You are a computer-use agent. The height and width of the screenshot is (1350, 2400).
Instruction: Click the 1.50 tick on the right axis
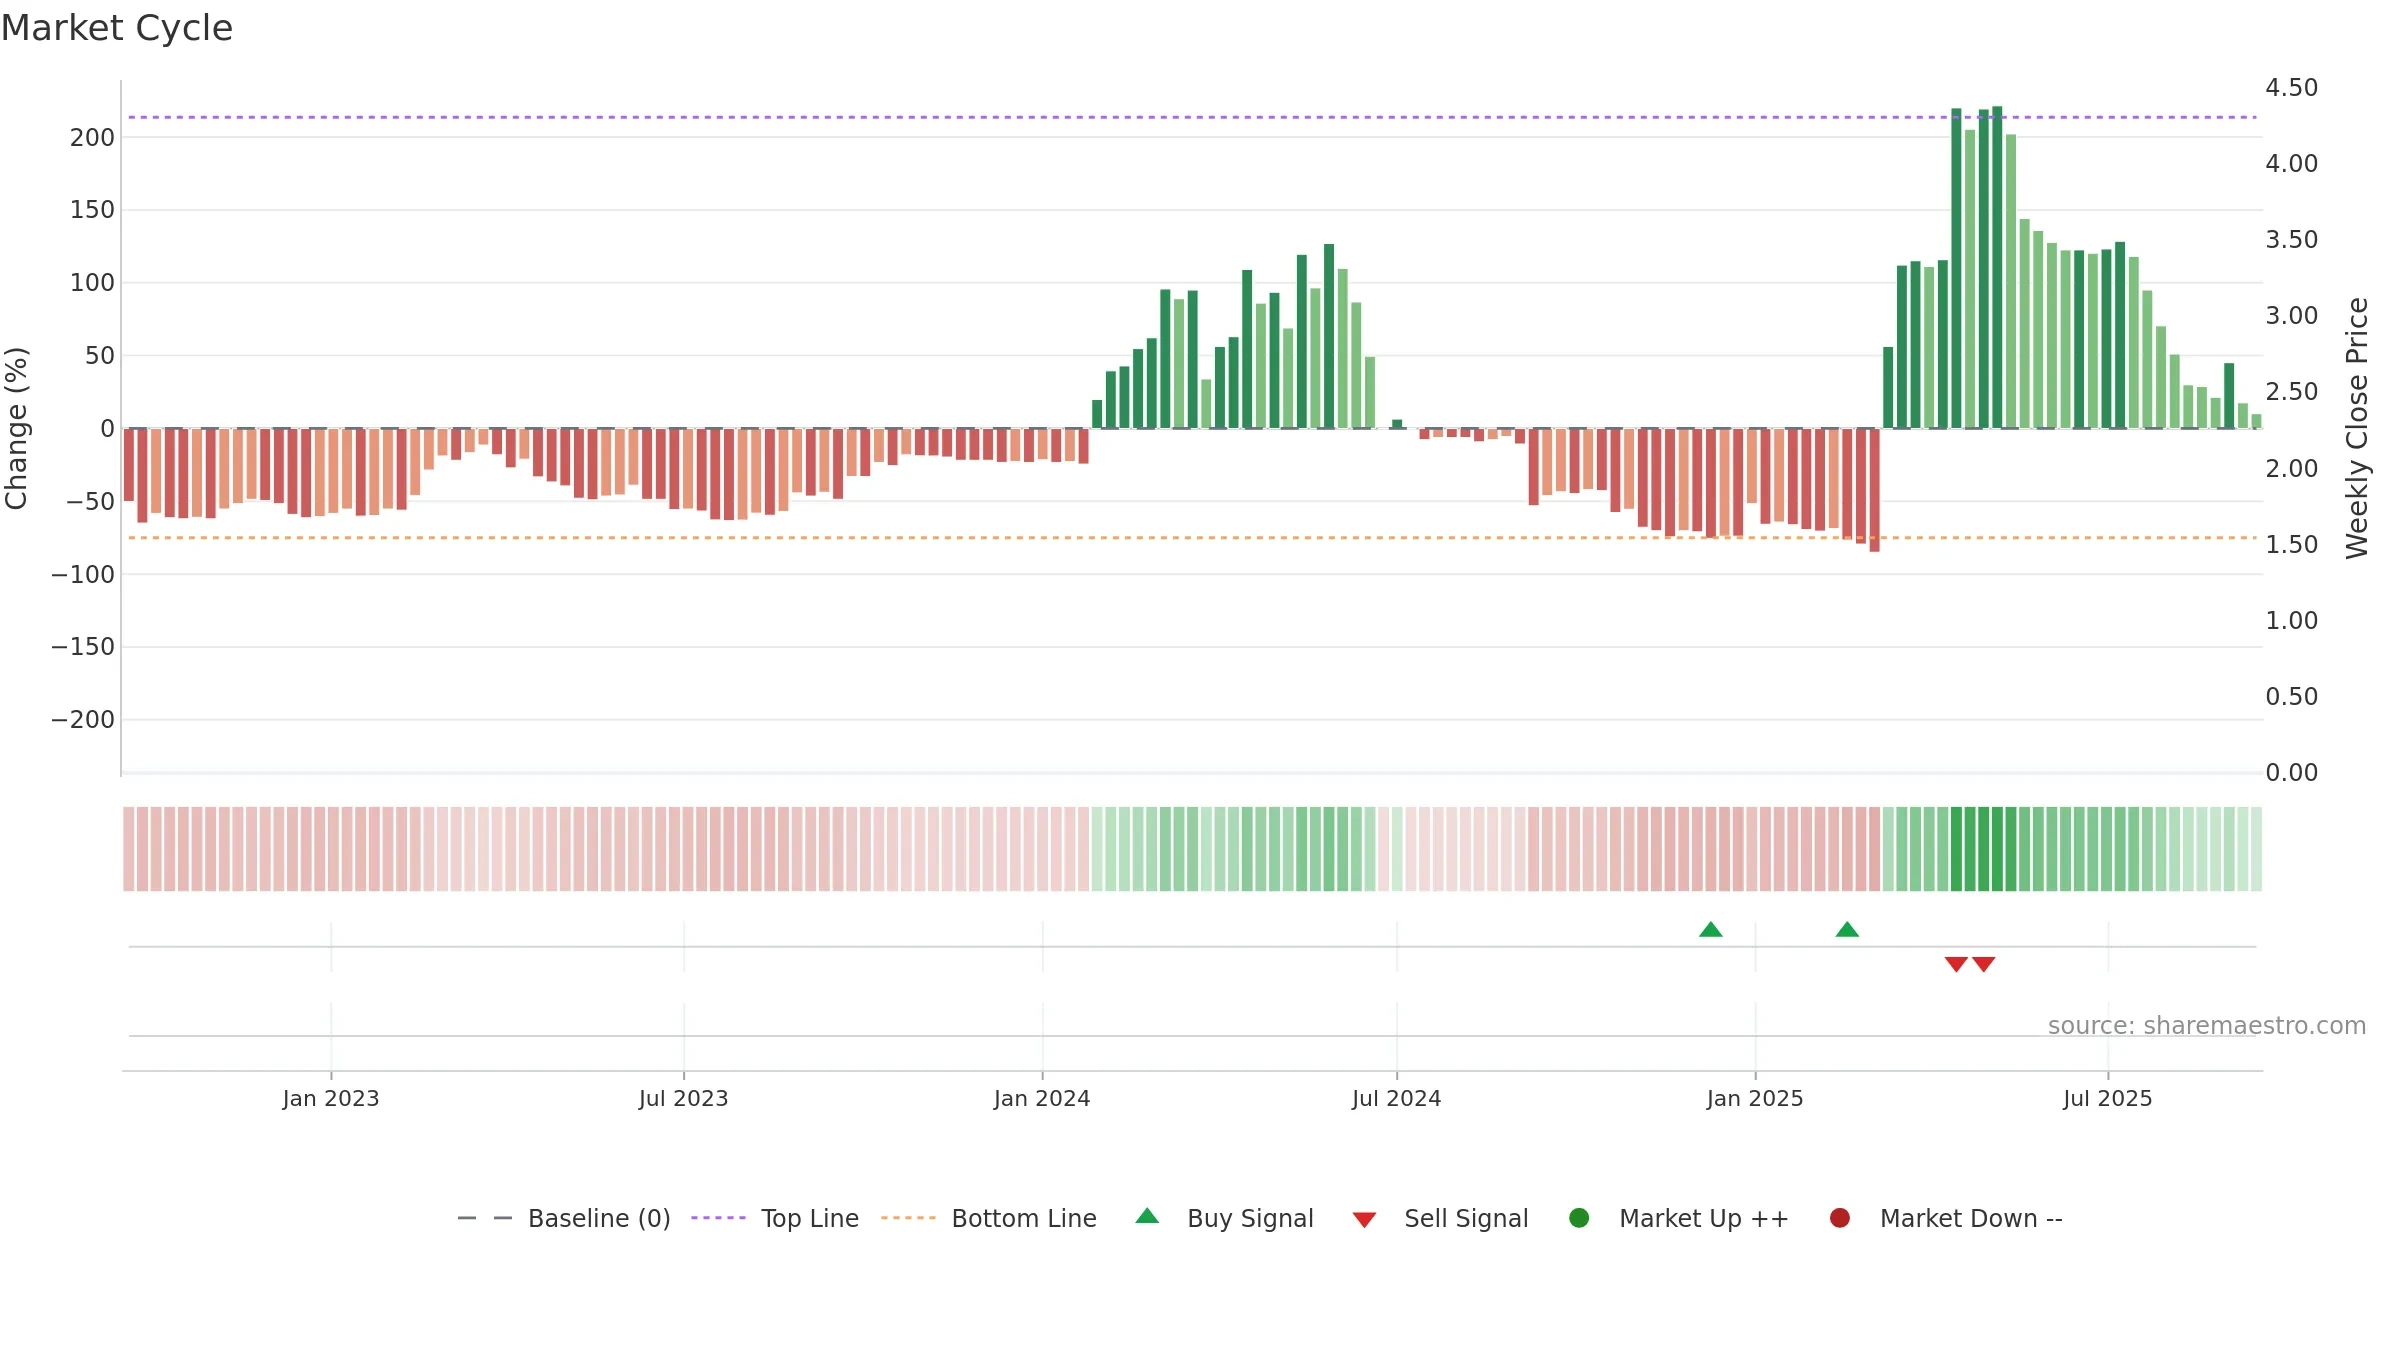pos(2292,545)
